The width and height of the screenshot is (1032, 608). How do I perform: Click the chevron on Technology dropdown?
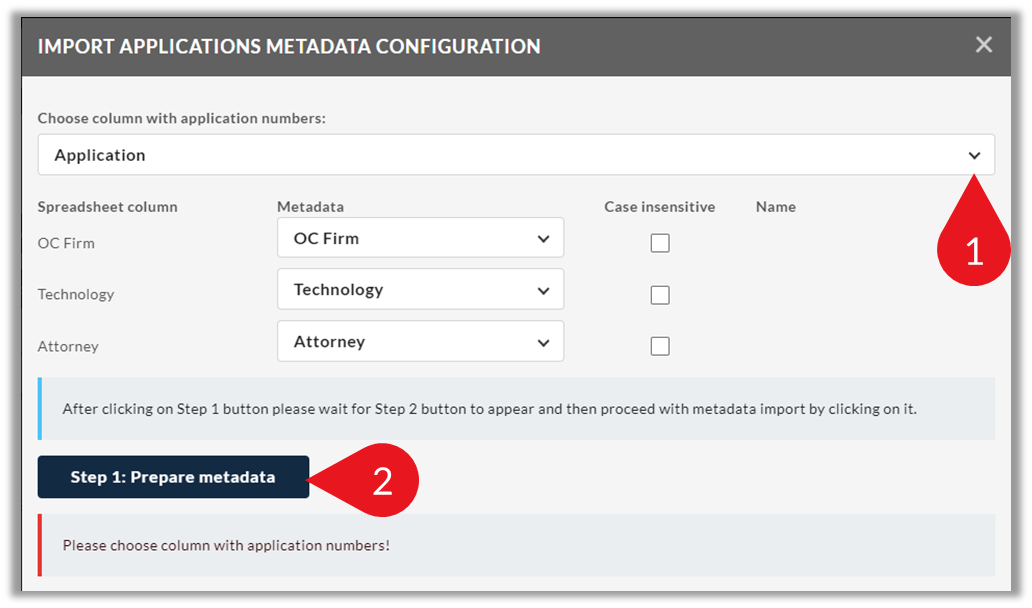tap(544, 289)
